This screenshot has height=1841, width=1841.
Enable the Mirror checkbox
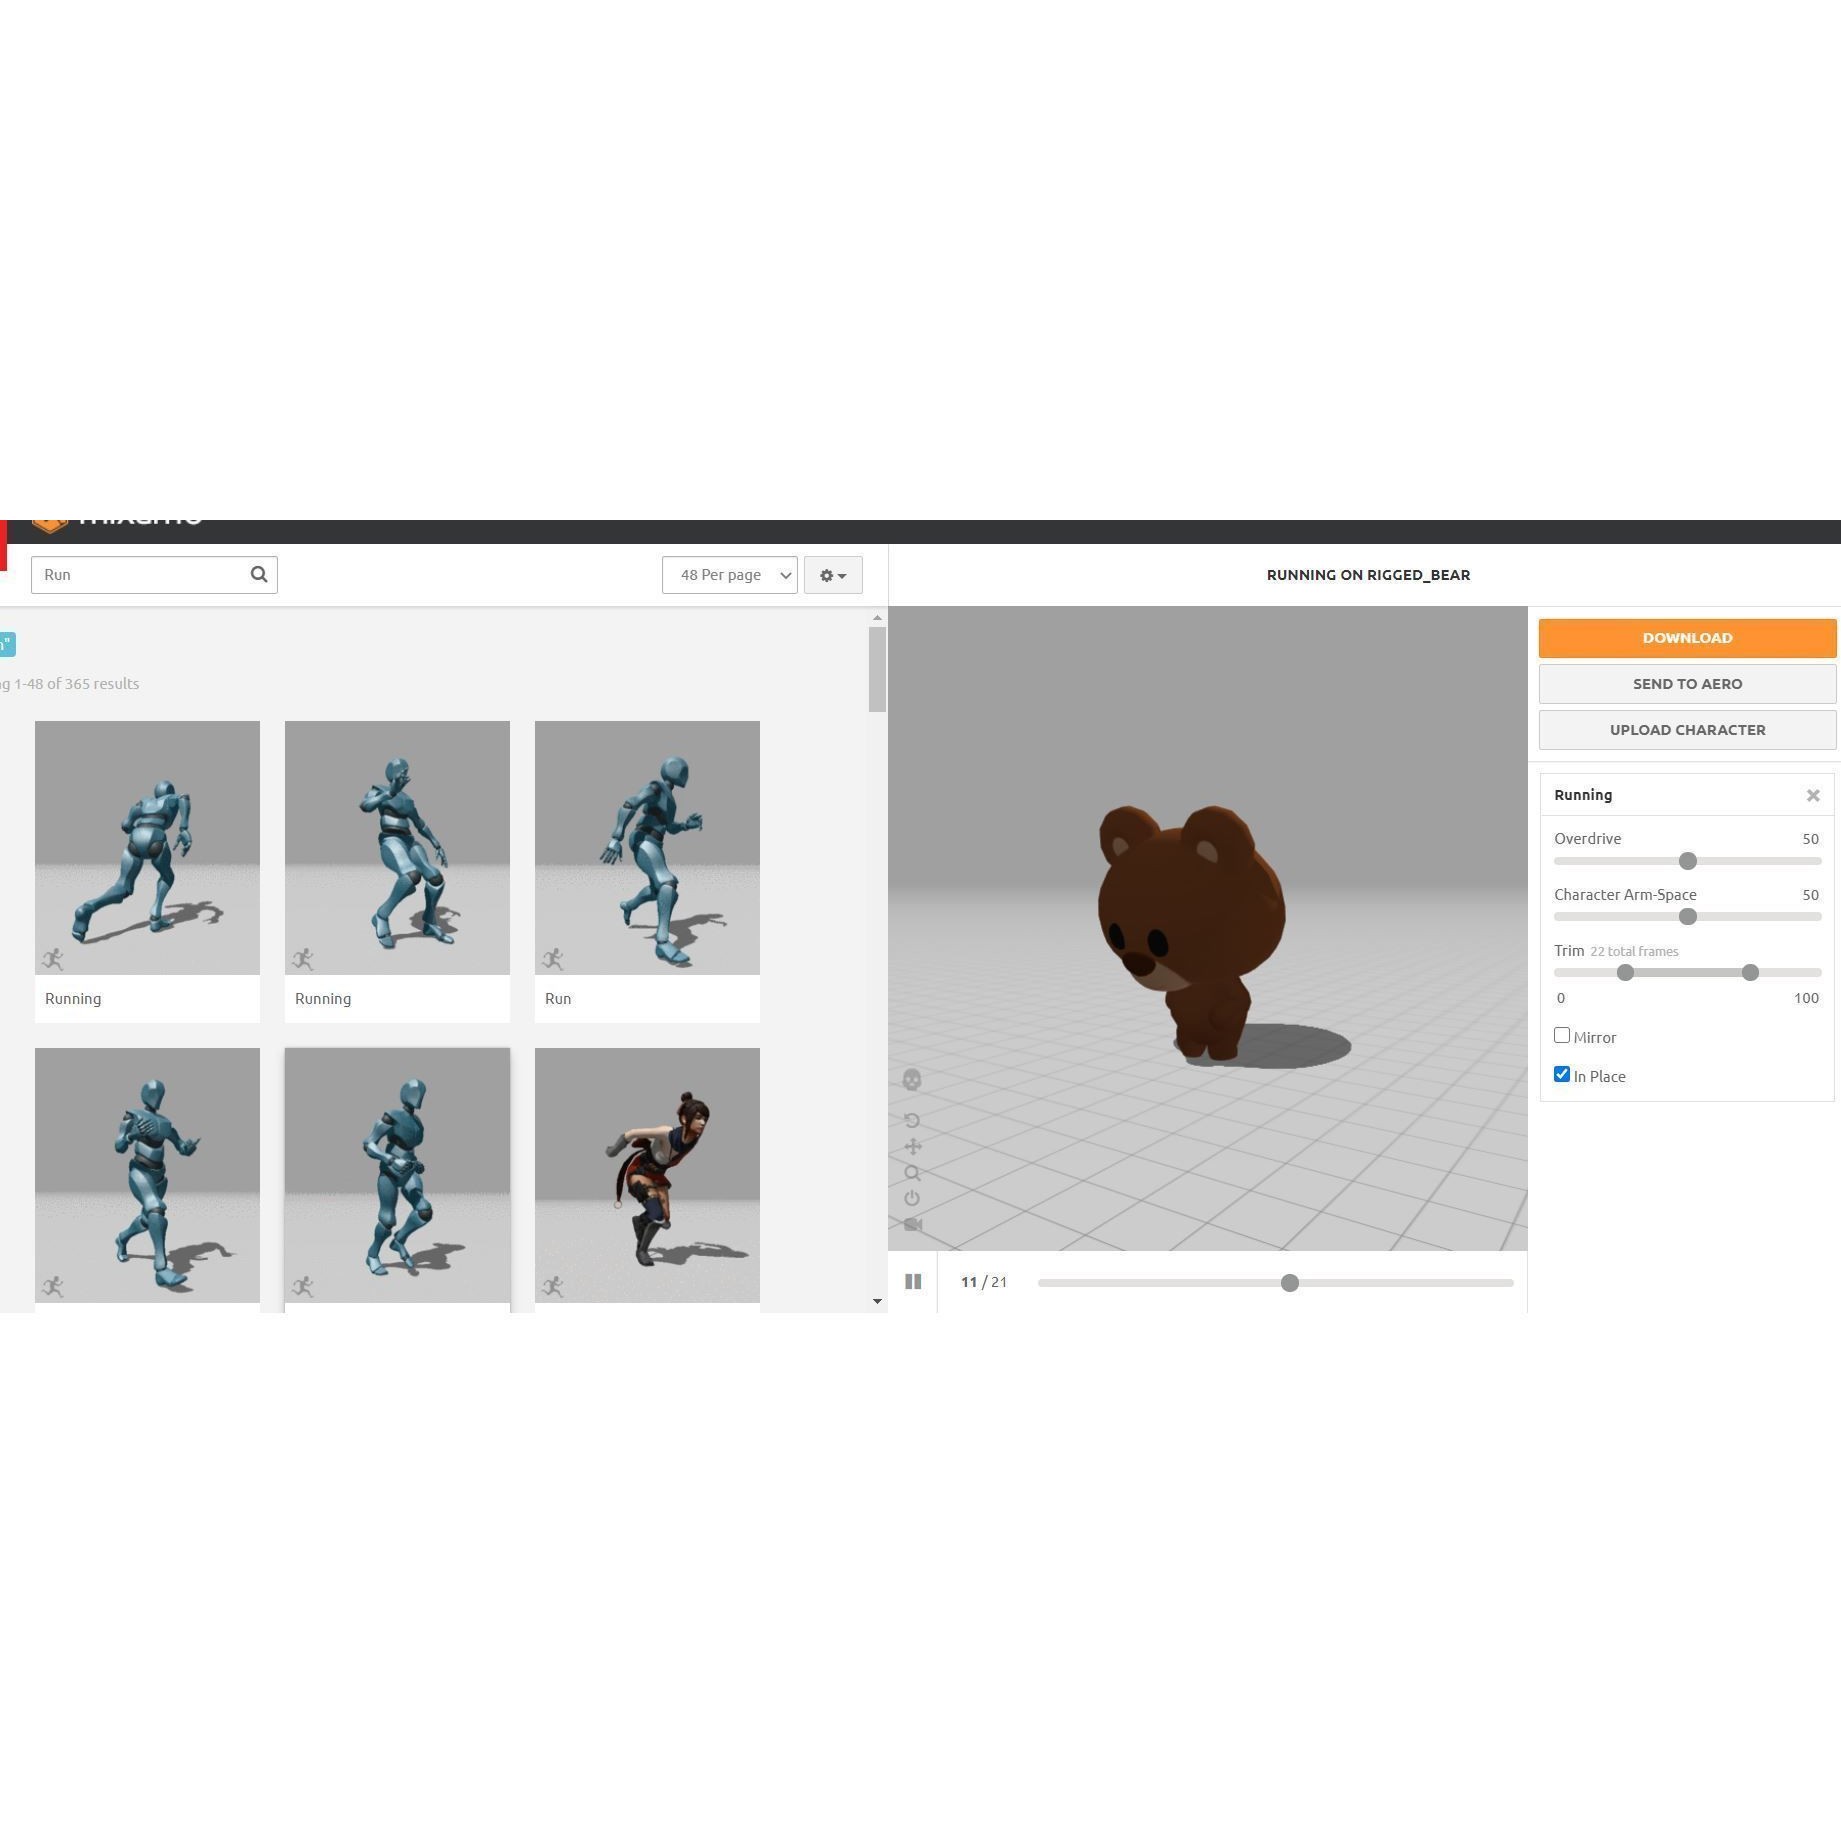pyautogui.click(x=1561, y=1035)
